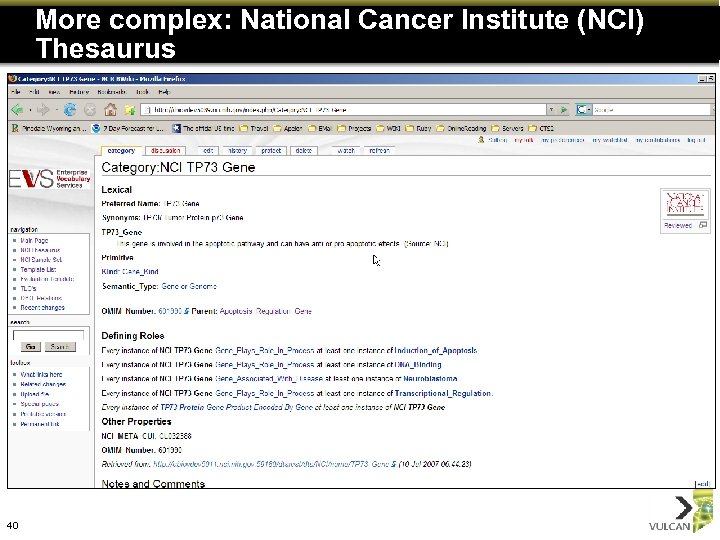Image resolution: width=720 pixels, height=540 pixels.
Task: Open the TLD's navigation link
Action: pos(28,288)
